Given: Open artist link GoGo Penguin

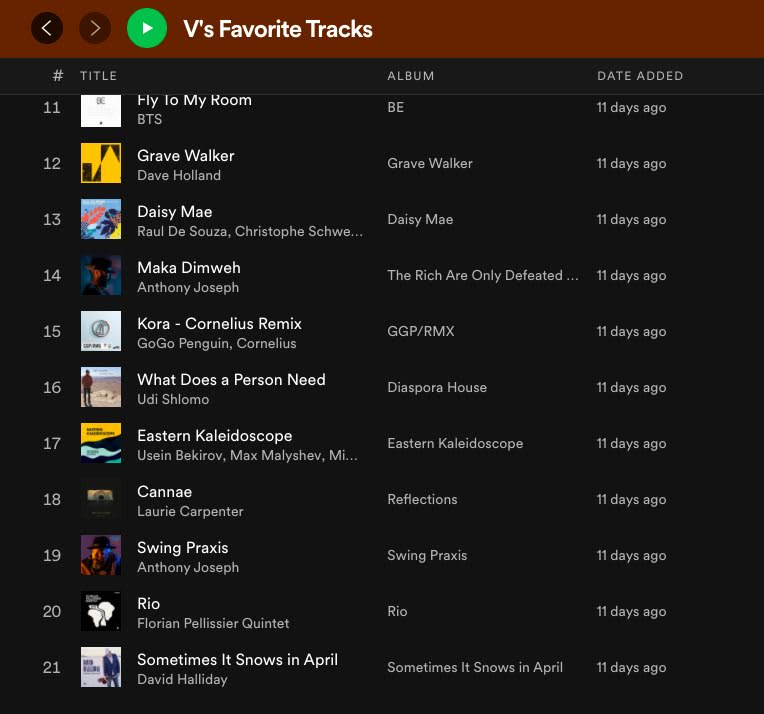Looking at the screenshot, I should coord(183,344).
